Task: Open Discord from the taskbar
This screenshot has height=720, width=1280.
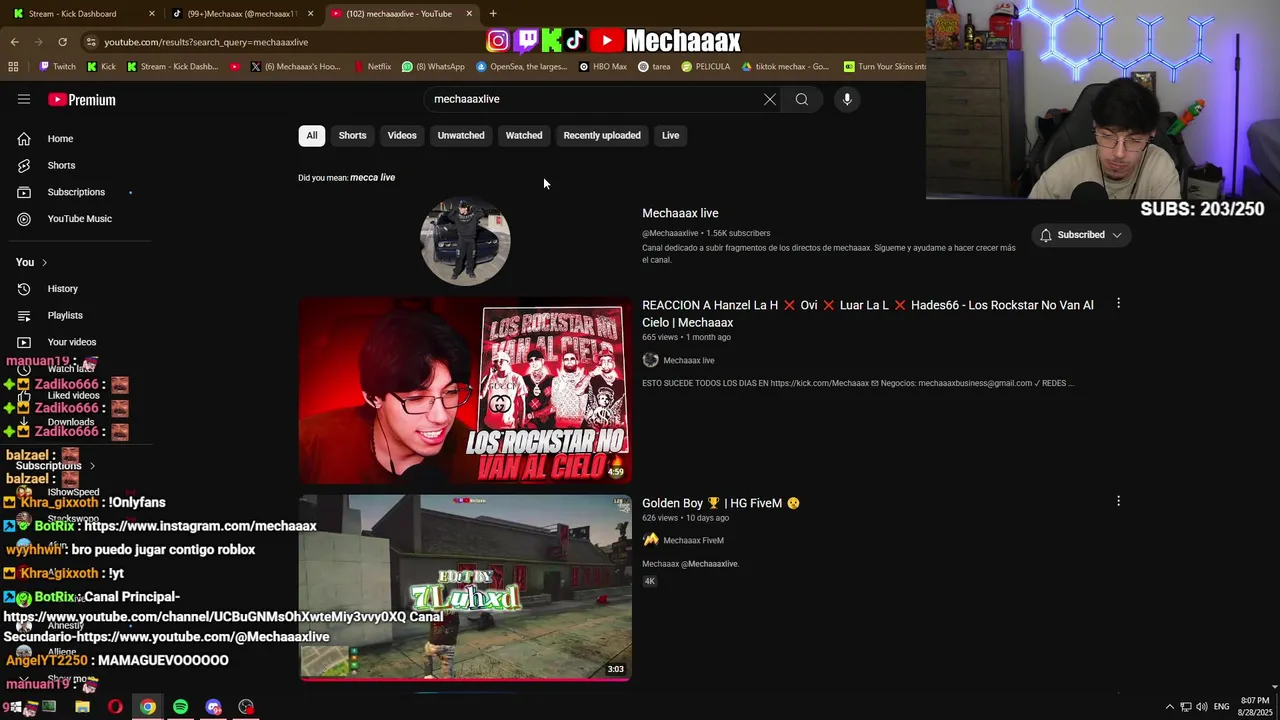Action: pos(213,707)
